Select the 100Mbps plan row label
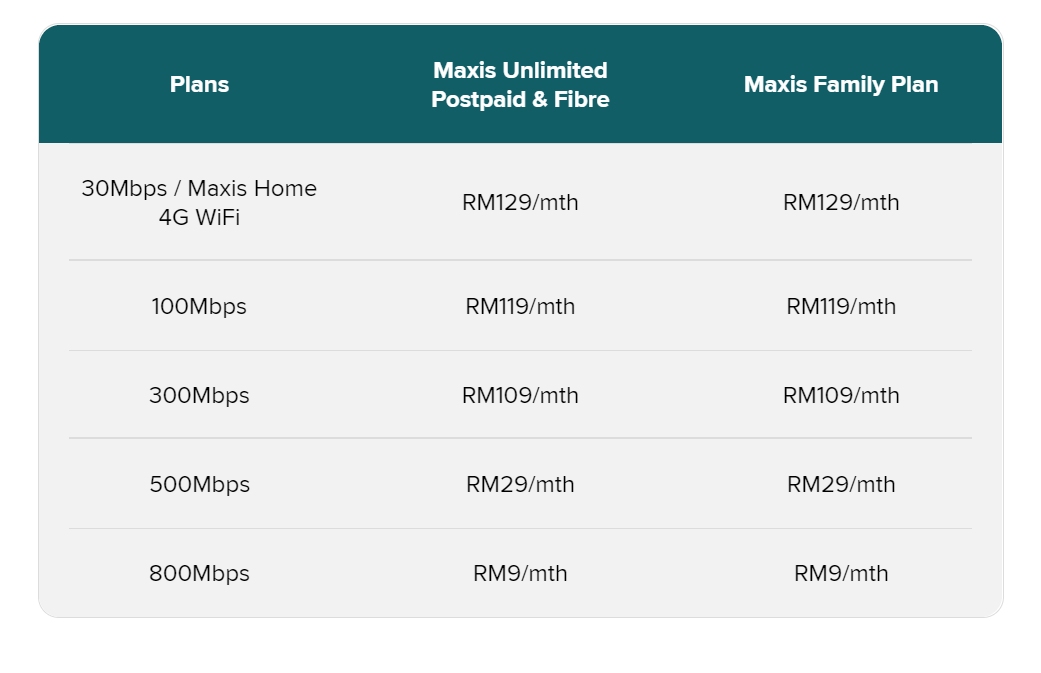 pos(199,306)
